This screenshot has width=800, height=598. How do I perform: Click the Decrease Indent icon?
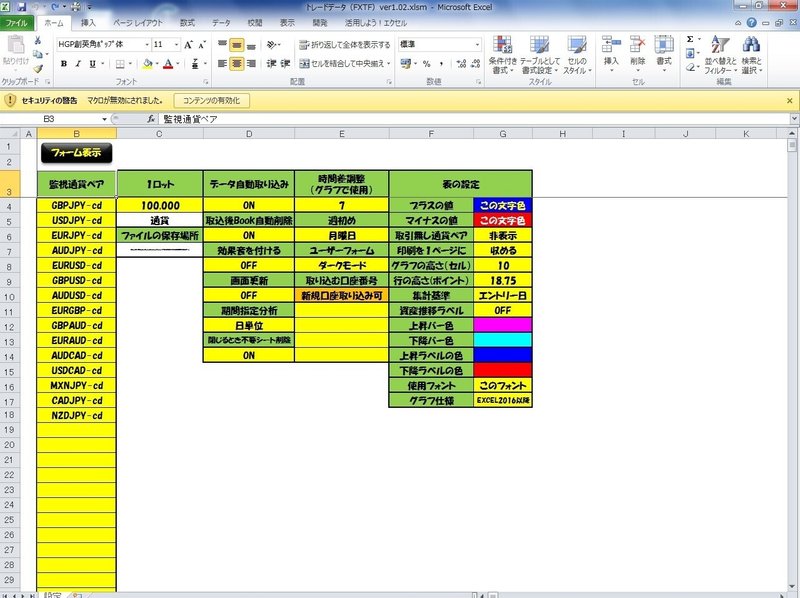tap(271, 64)
